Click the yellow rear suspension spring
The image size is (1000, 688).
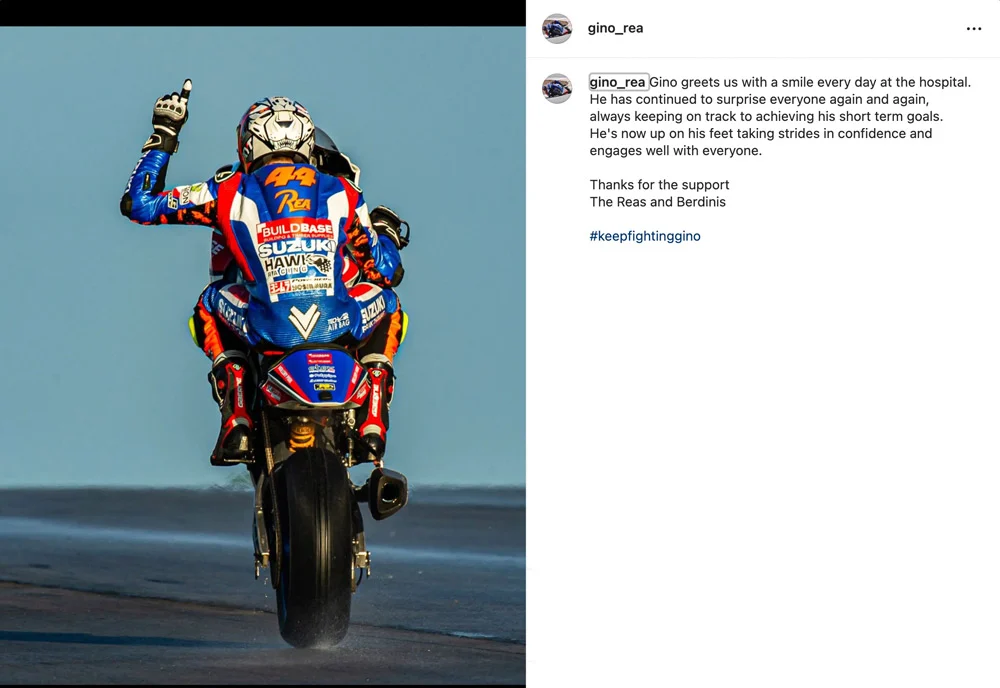(x=301, y=434)
